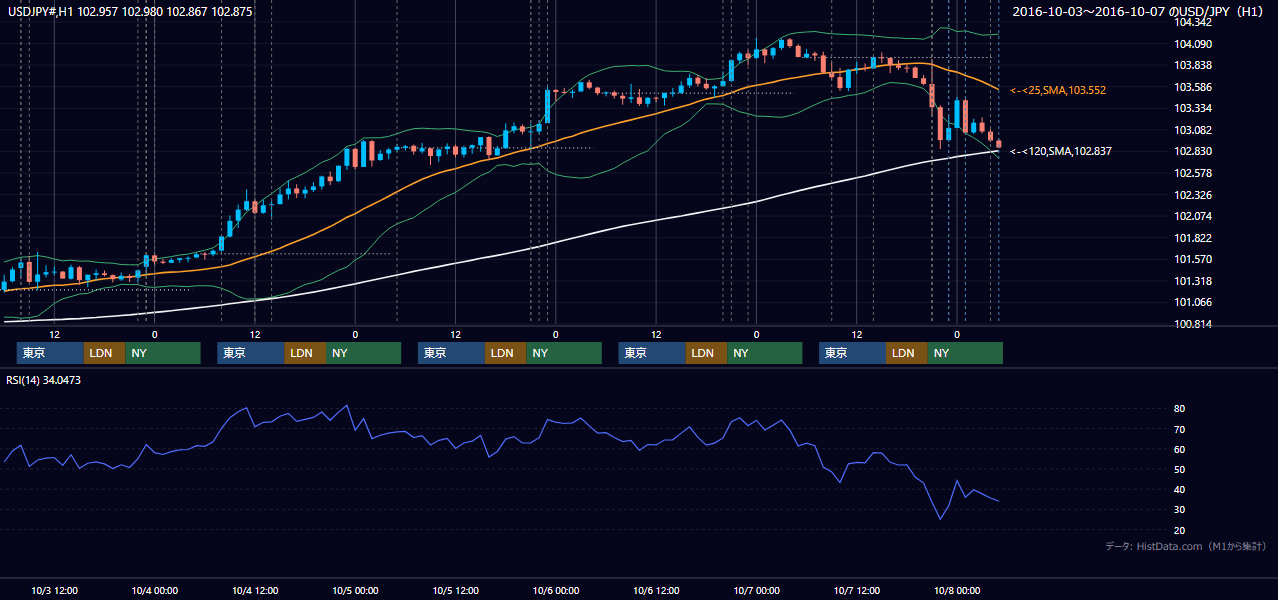
Task: Click price axis value 101.066
Action: pyautogui.click(x=1194, y=302)
